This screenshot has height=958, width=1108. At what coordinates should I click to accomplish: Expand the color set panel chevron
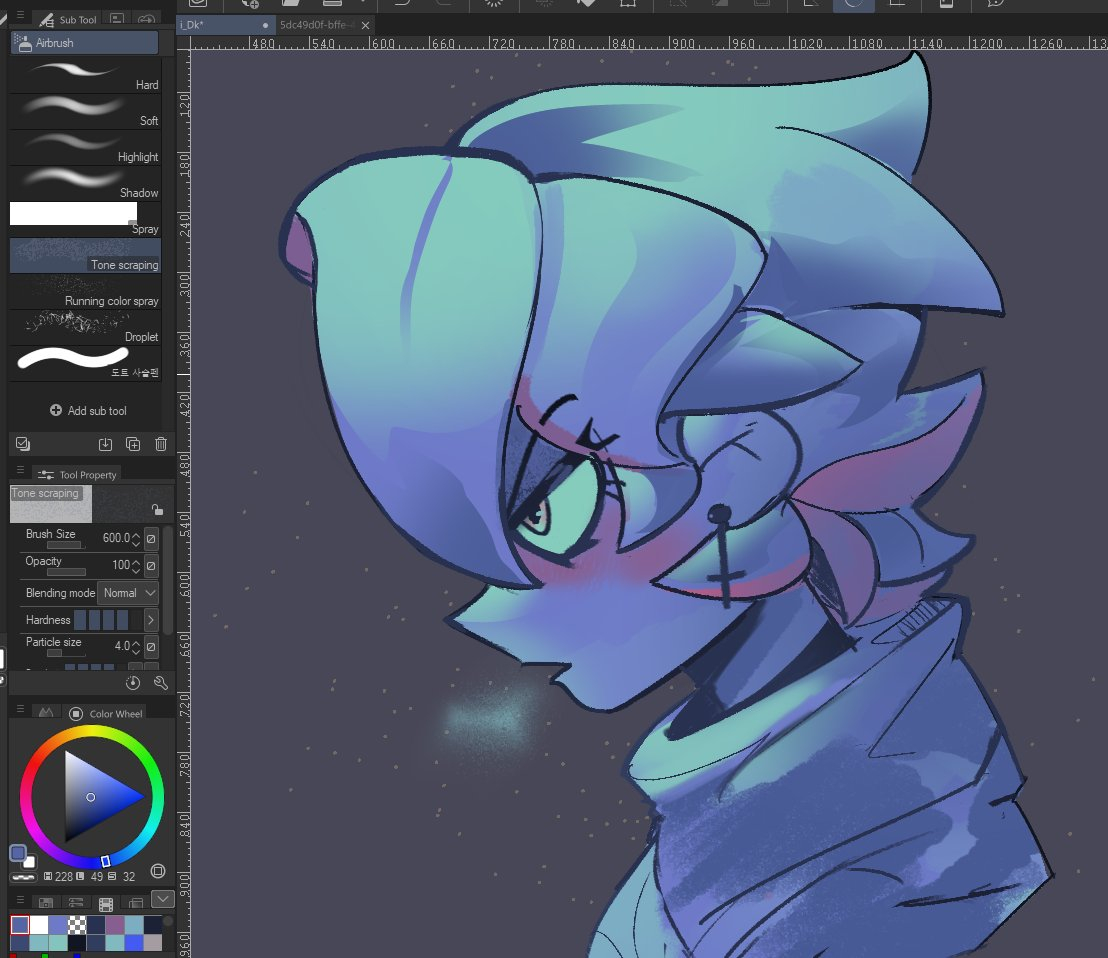coord(163,898)
